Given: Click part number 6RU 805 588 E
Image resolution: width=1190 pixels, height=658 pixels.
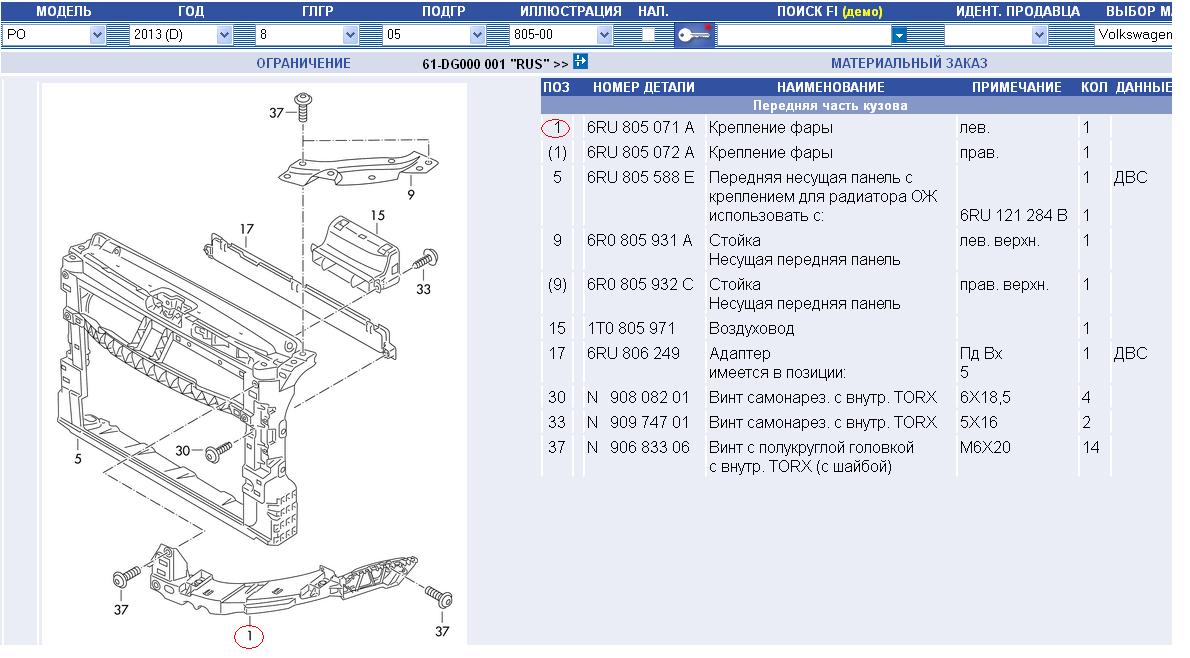Looking at the screenshot, I should point(639,178).
